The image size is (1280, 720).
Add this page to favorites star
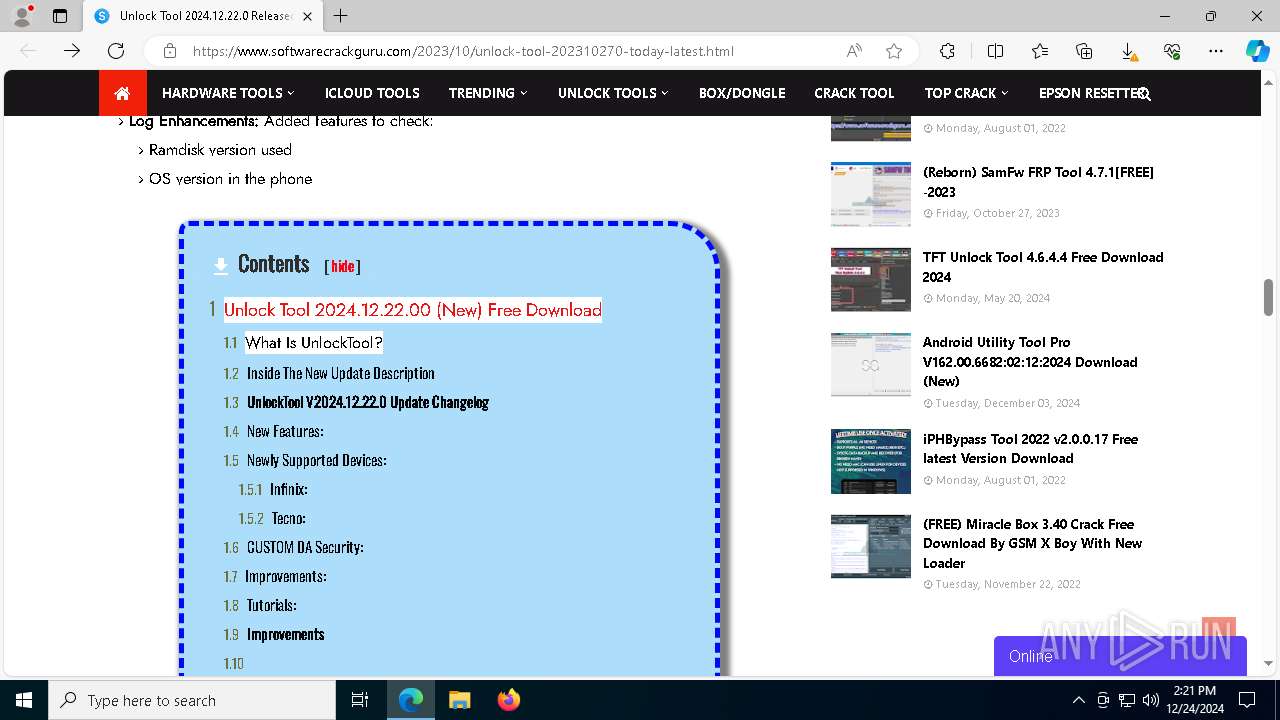[x=894, y=51]
